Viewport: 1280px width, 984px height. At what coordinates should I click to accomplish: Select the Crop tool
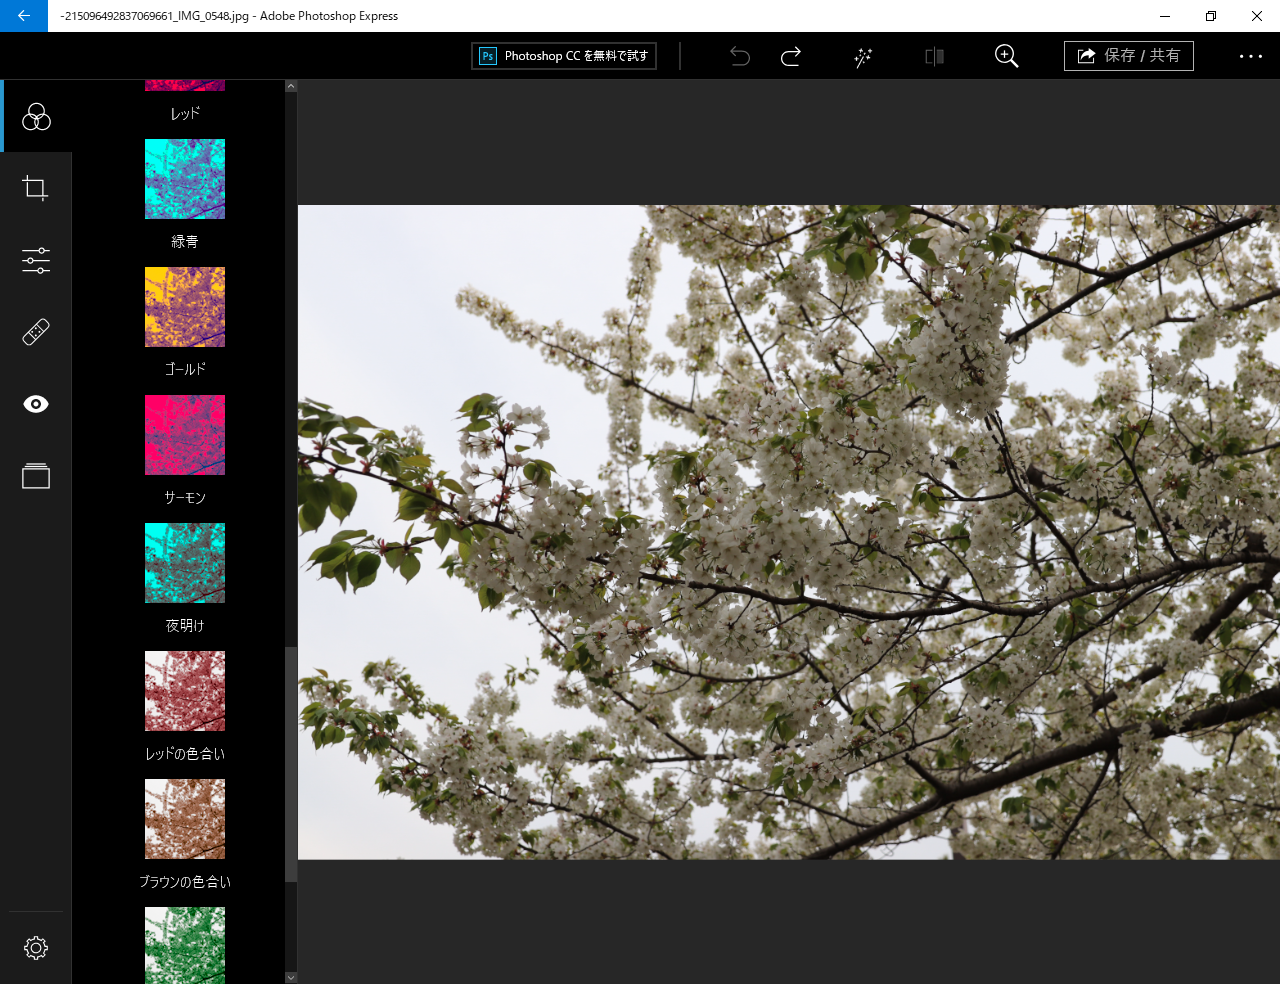point(36,188)
